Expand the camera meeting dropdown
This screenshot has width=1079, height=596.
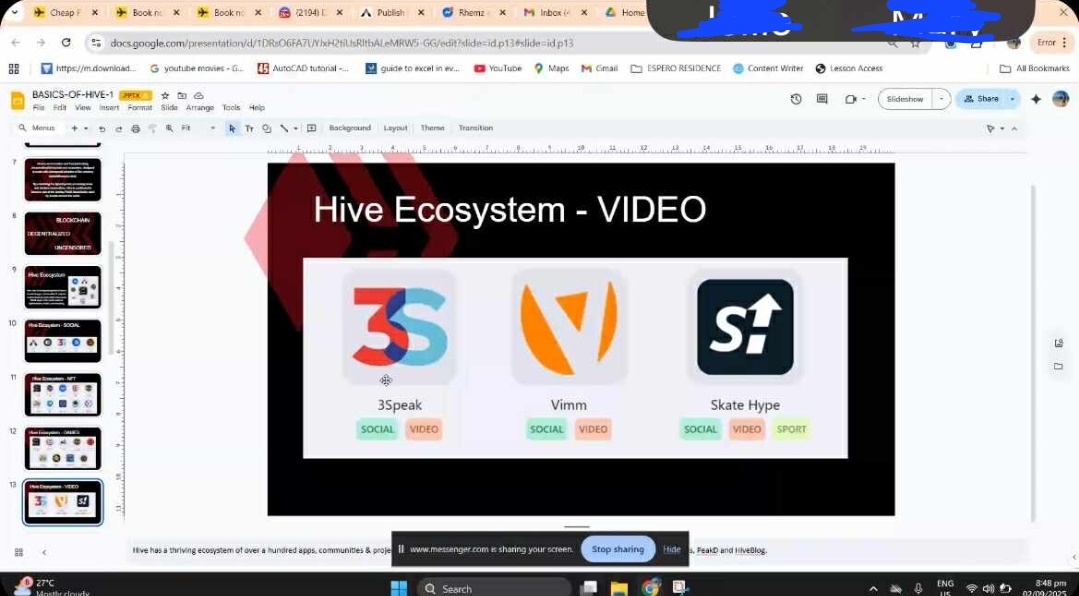point(864,99)
